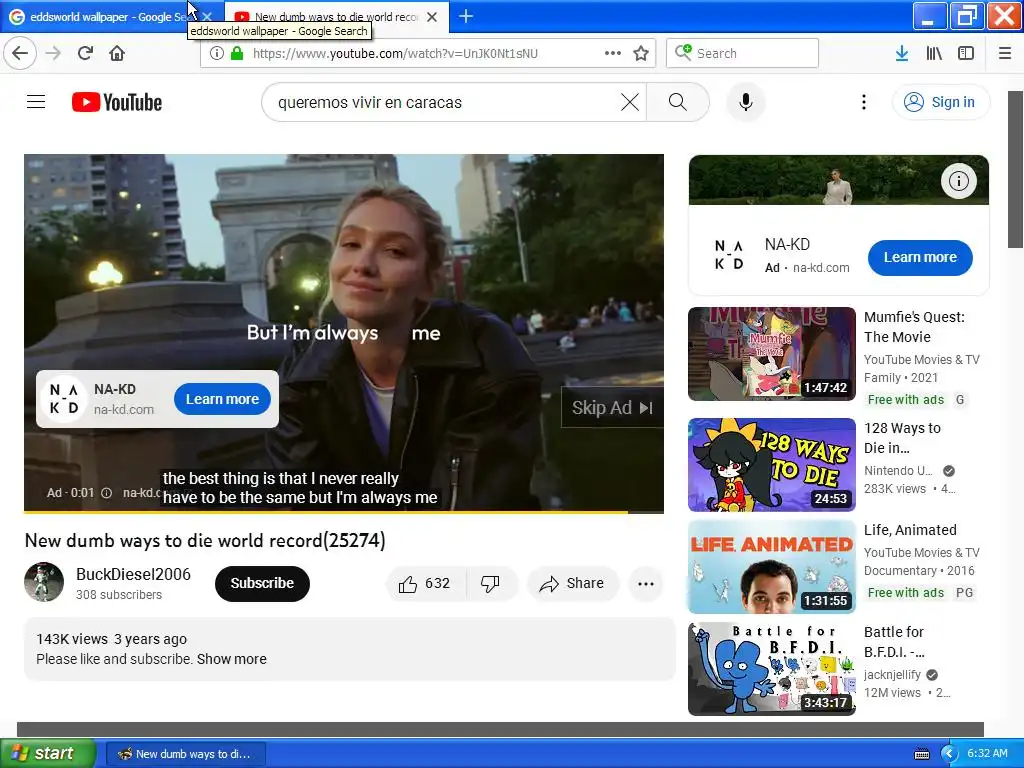Click the Life, Animated video title
Viewport: 1024px width, 768px height.
coord(910,530)
